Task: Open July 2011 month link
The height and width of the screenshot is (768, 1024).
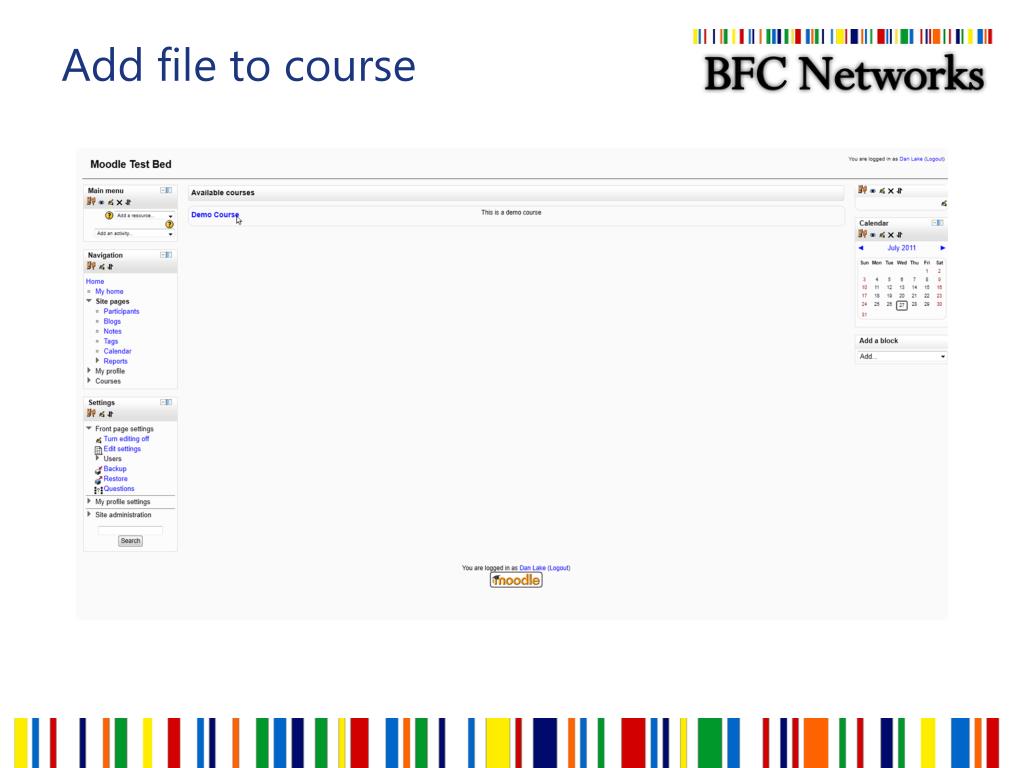Action: pyautogui.click(x=901, y=248)
